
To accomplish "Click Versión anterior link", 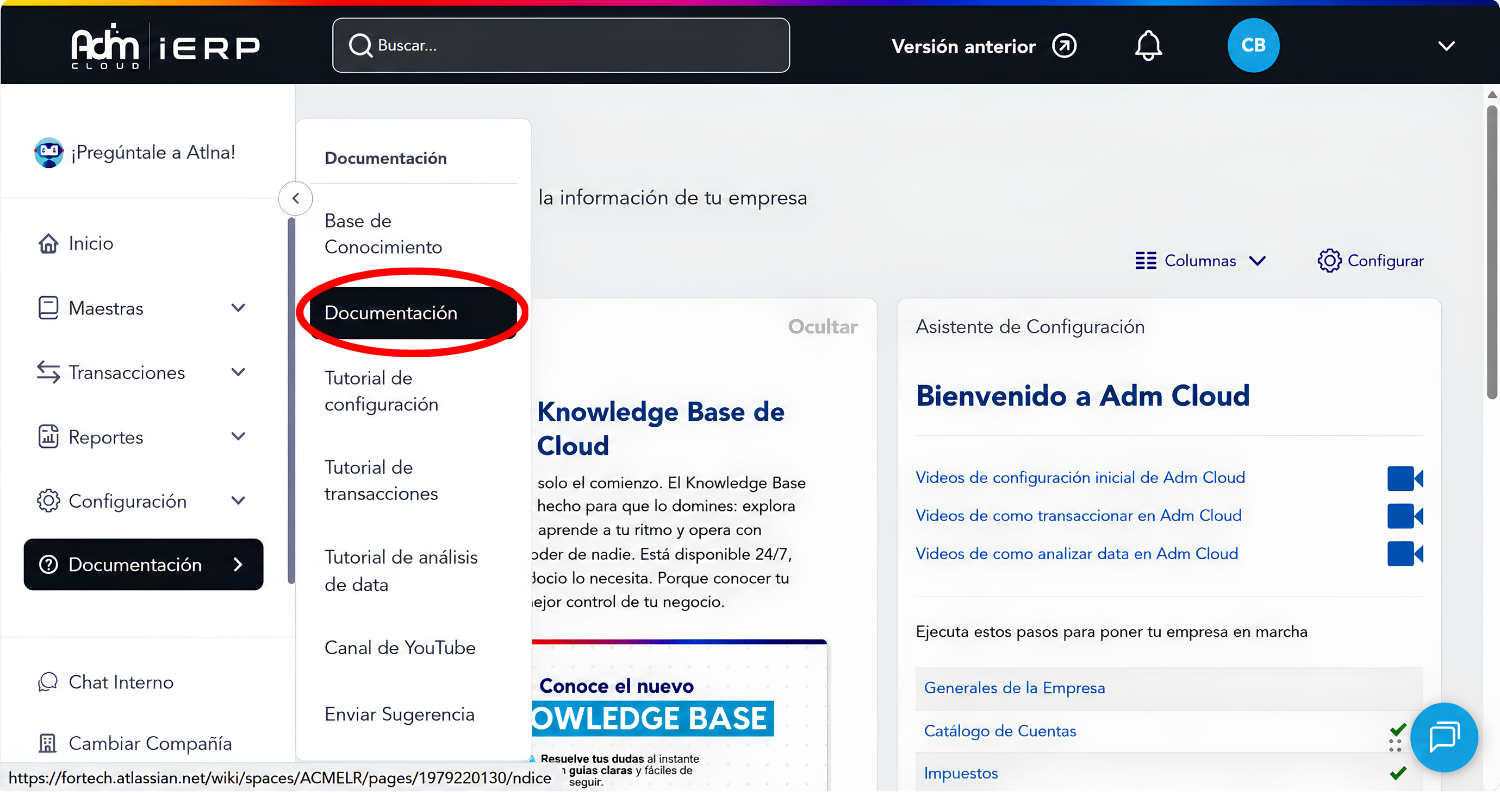I will click(964, 46).
